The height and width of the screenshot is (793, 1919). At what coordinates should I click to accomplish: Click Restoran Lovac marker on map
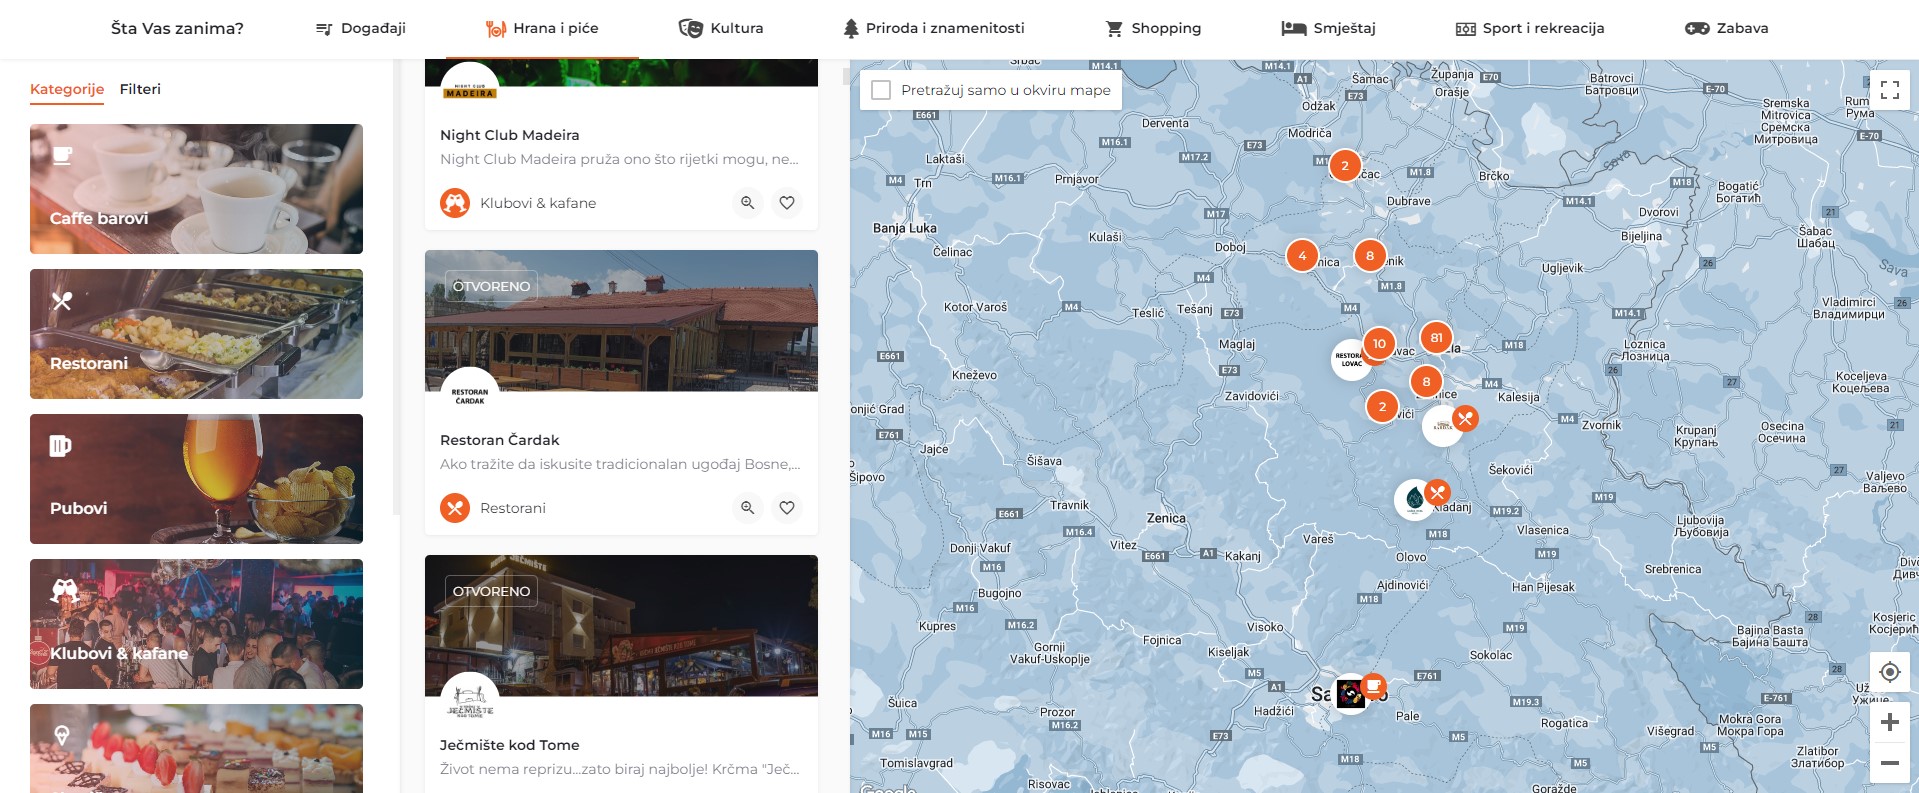1351,360
